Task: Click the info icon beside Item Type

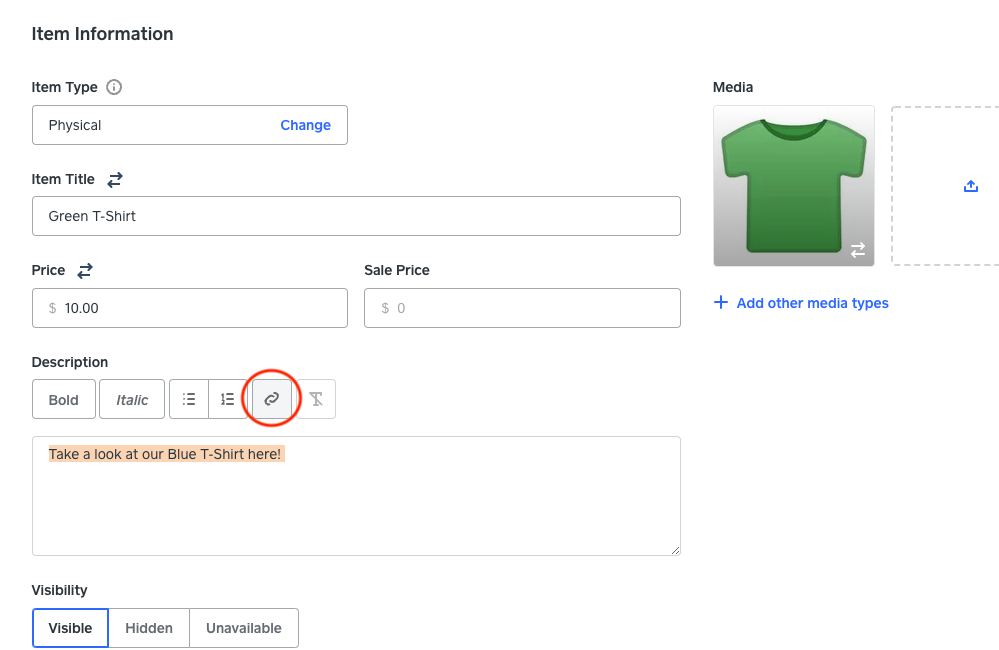Action: click(114, 87)
